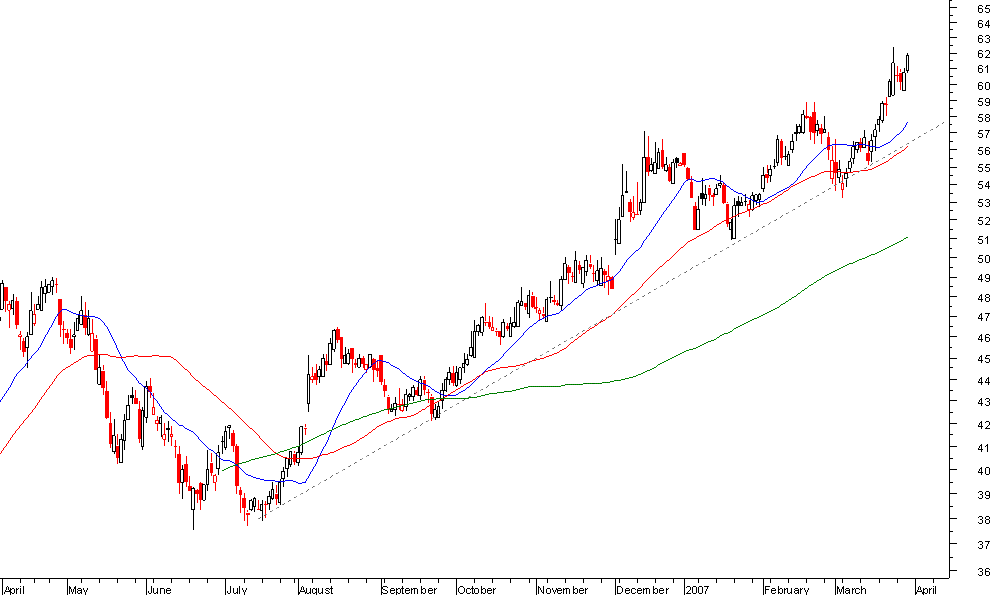Select the November month label
Screen dimensions: 994x595
tap(563, 589)
